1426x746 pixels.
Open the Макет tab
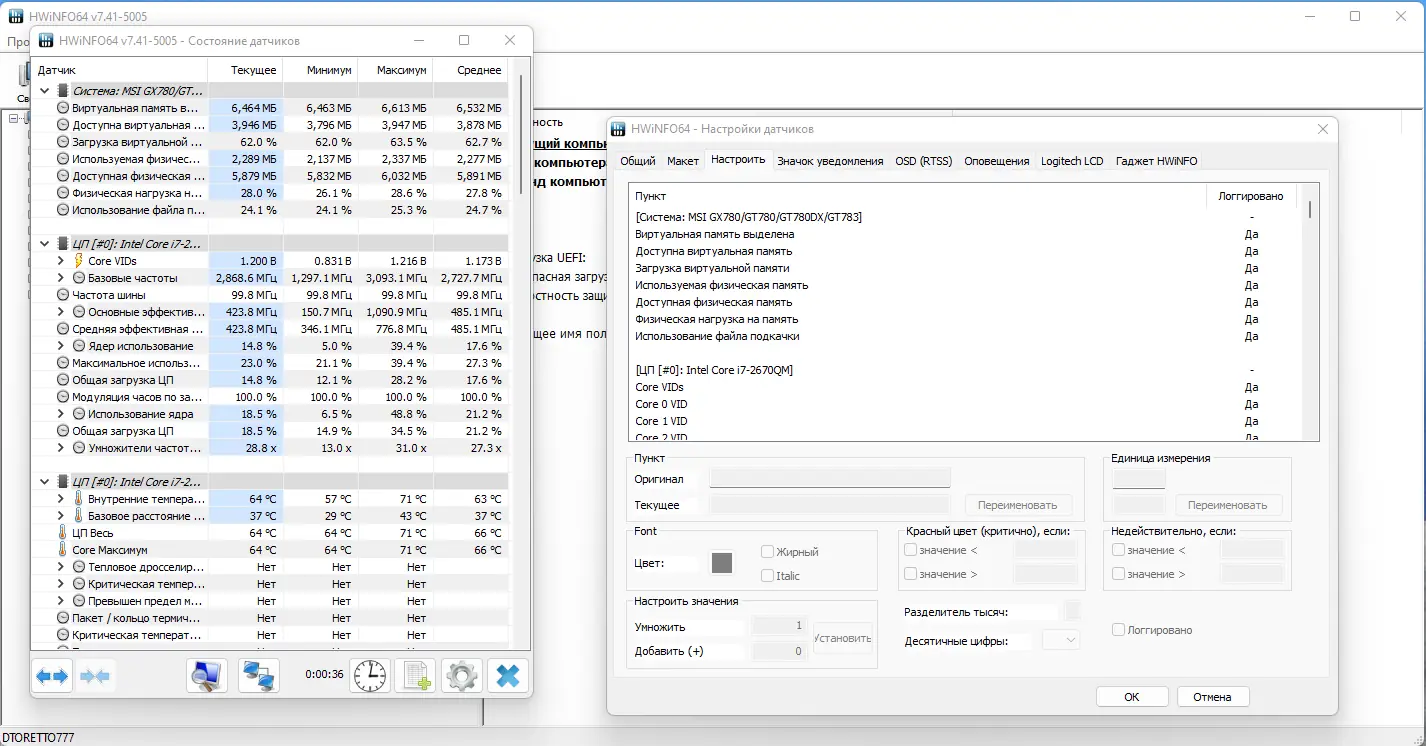(683, 161)
